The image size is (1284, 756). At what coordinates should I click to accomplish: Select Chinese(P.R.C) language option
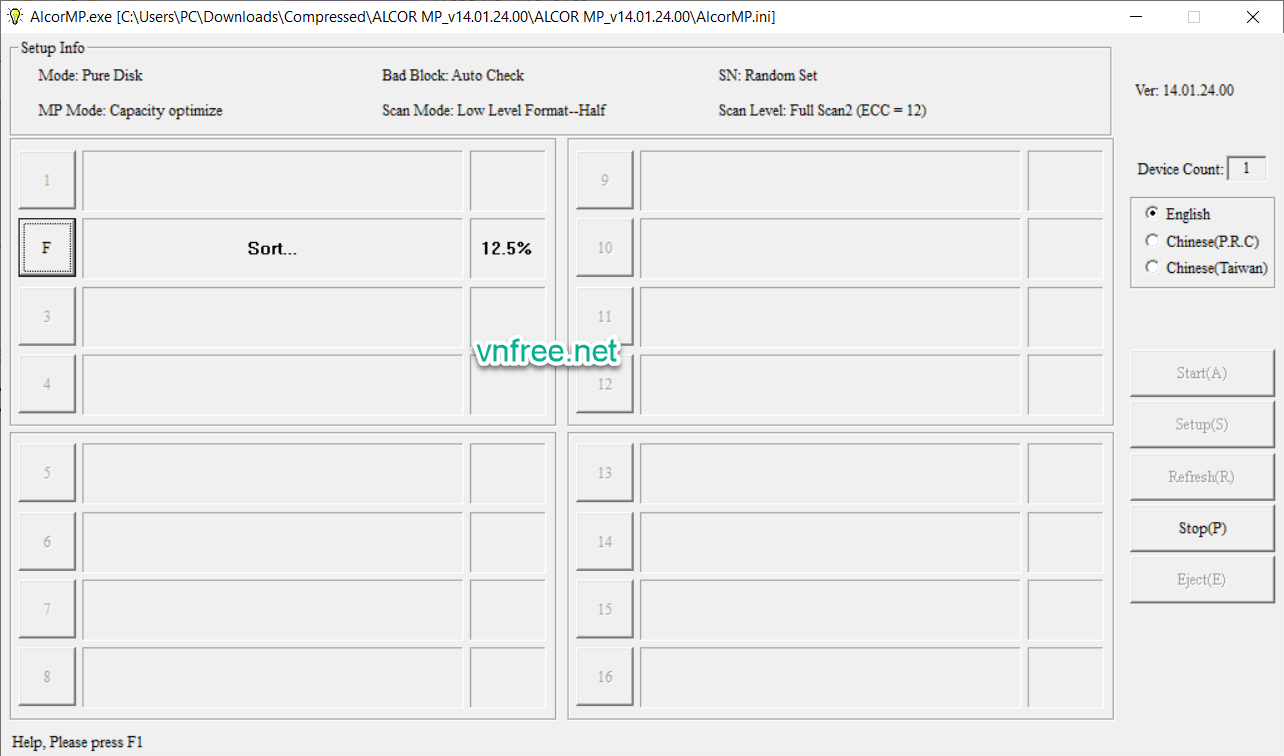(1153, 241)
